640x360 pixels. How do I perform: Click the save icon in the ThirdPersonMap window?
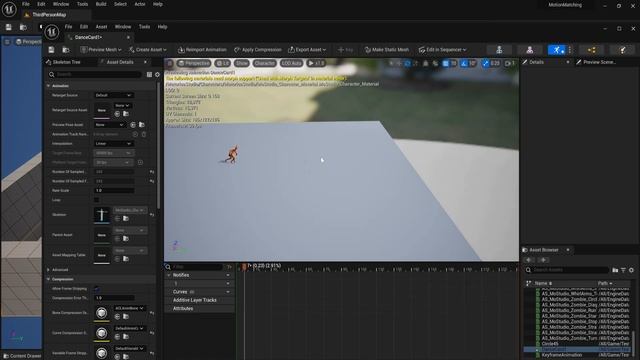(x=9, y=27)
